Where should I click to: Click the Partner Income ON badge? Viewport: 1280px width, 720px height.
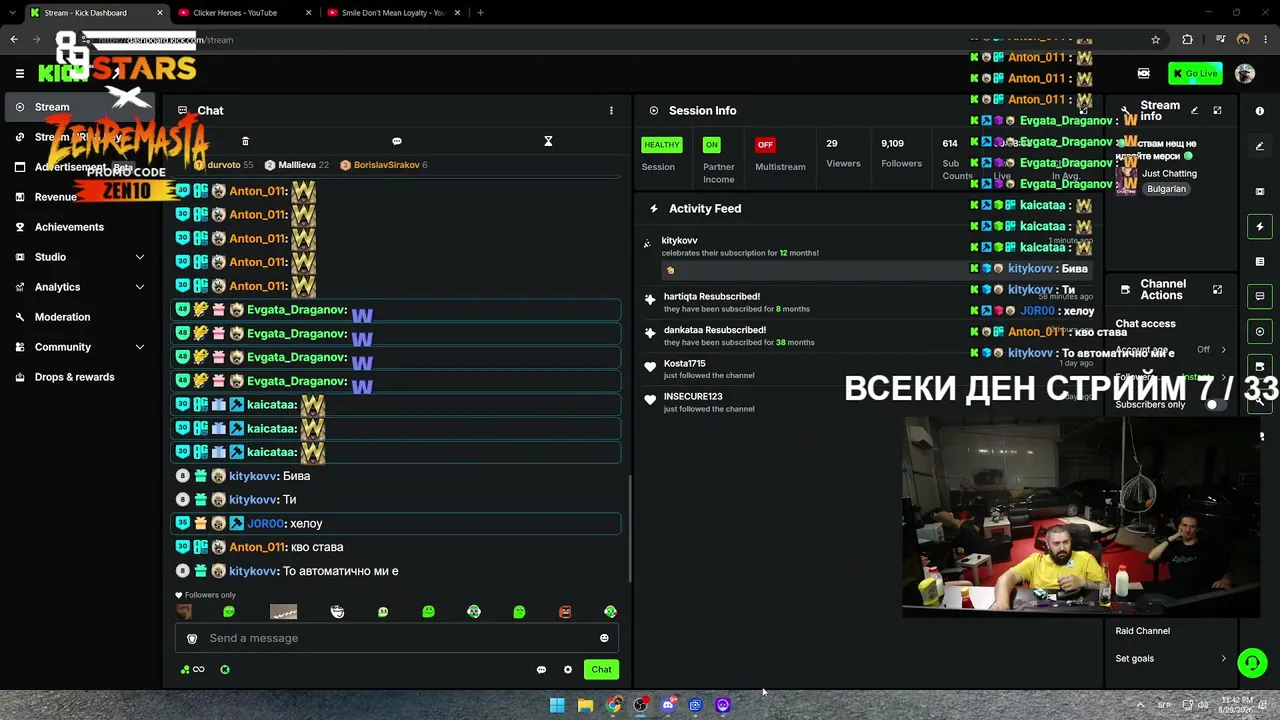[711, 145]
